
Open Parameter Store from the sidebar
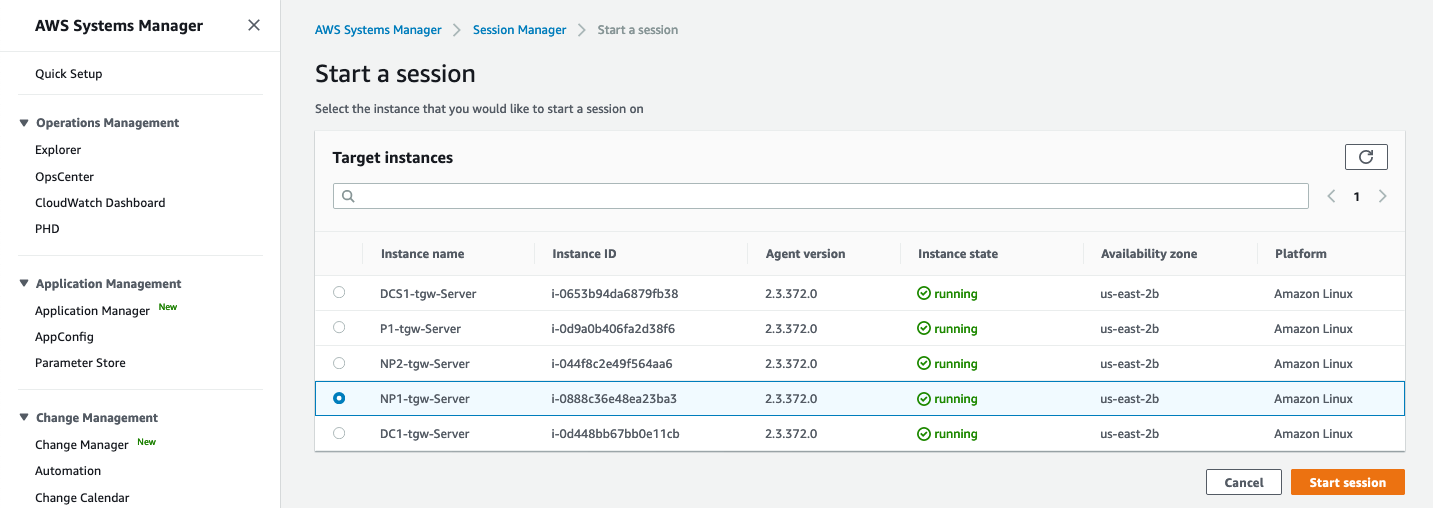(80, 363)
